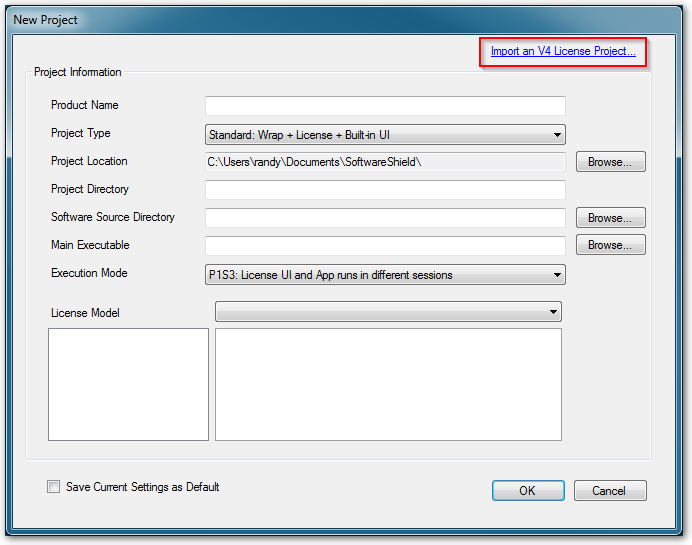Browse for Software Source Directory
The image size is (692, 545).
(610, 218)
